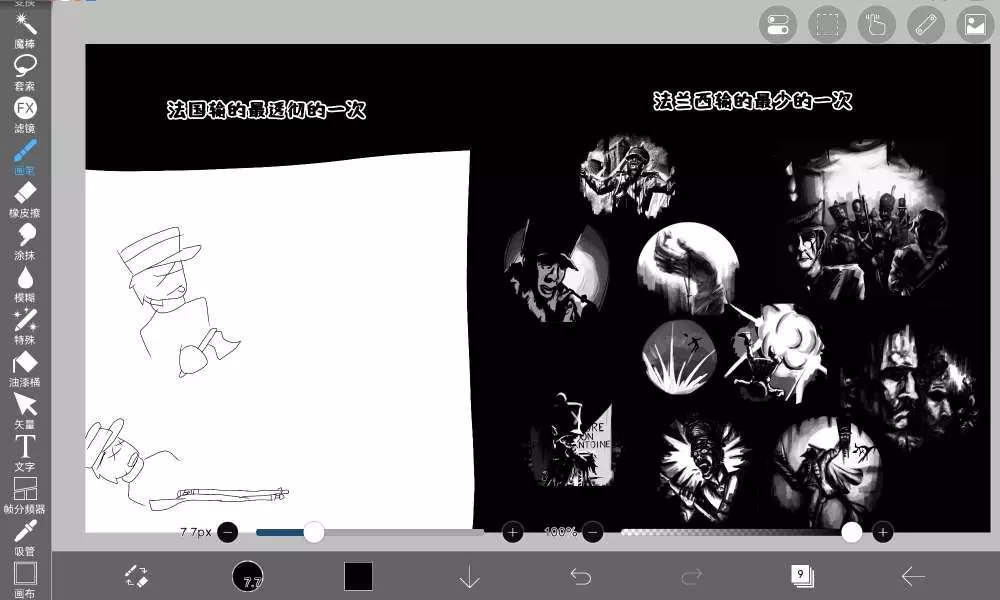Tap the back arrow at bottom right

click(x=913, y=576)
